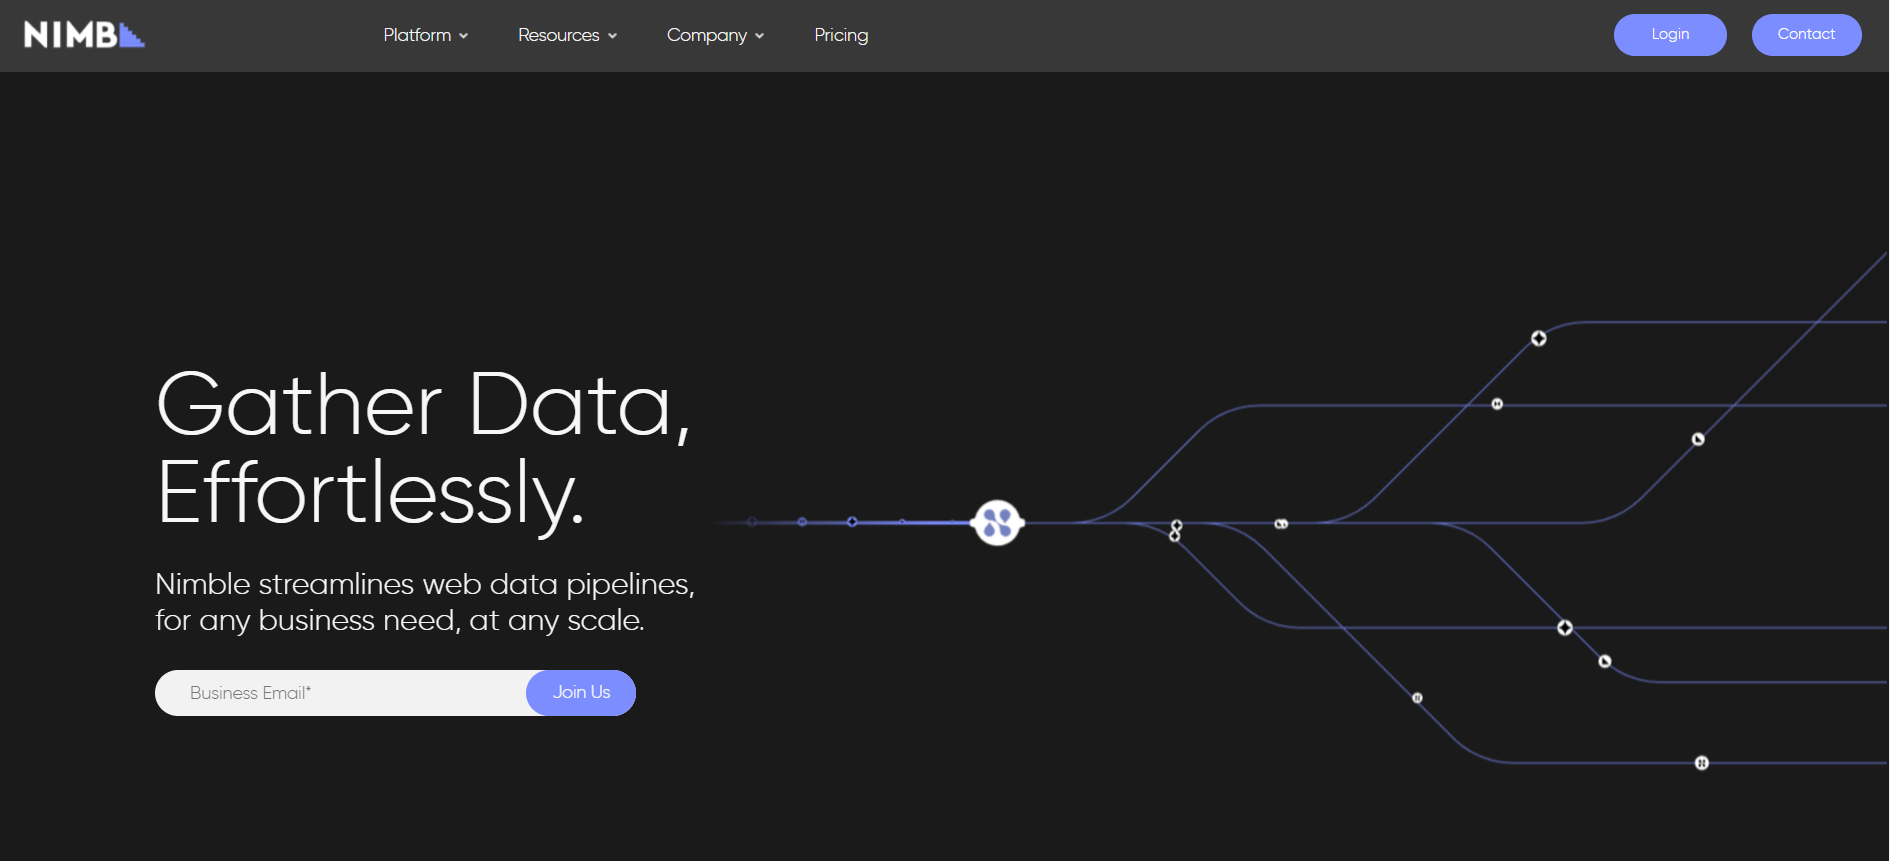Click the Nimble logo in the header
1890x861 pixels.
tap(84, 35)
